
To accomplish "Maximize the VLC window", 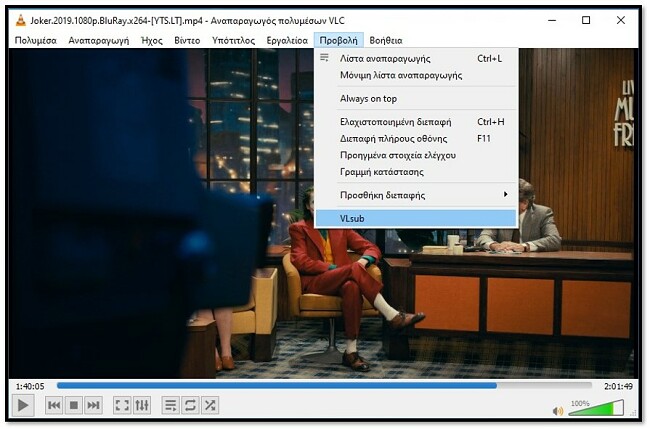I will 586,20.
